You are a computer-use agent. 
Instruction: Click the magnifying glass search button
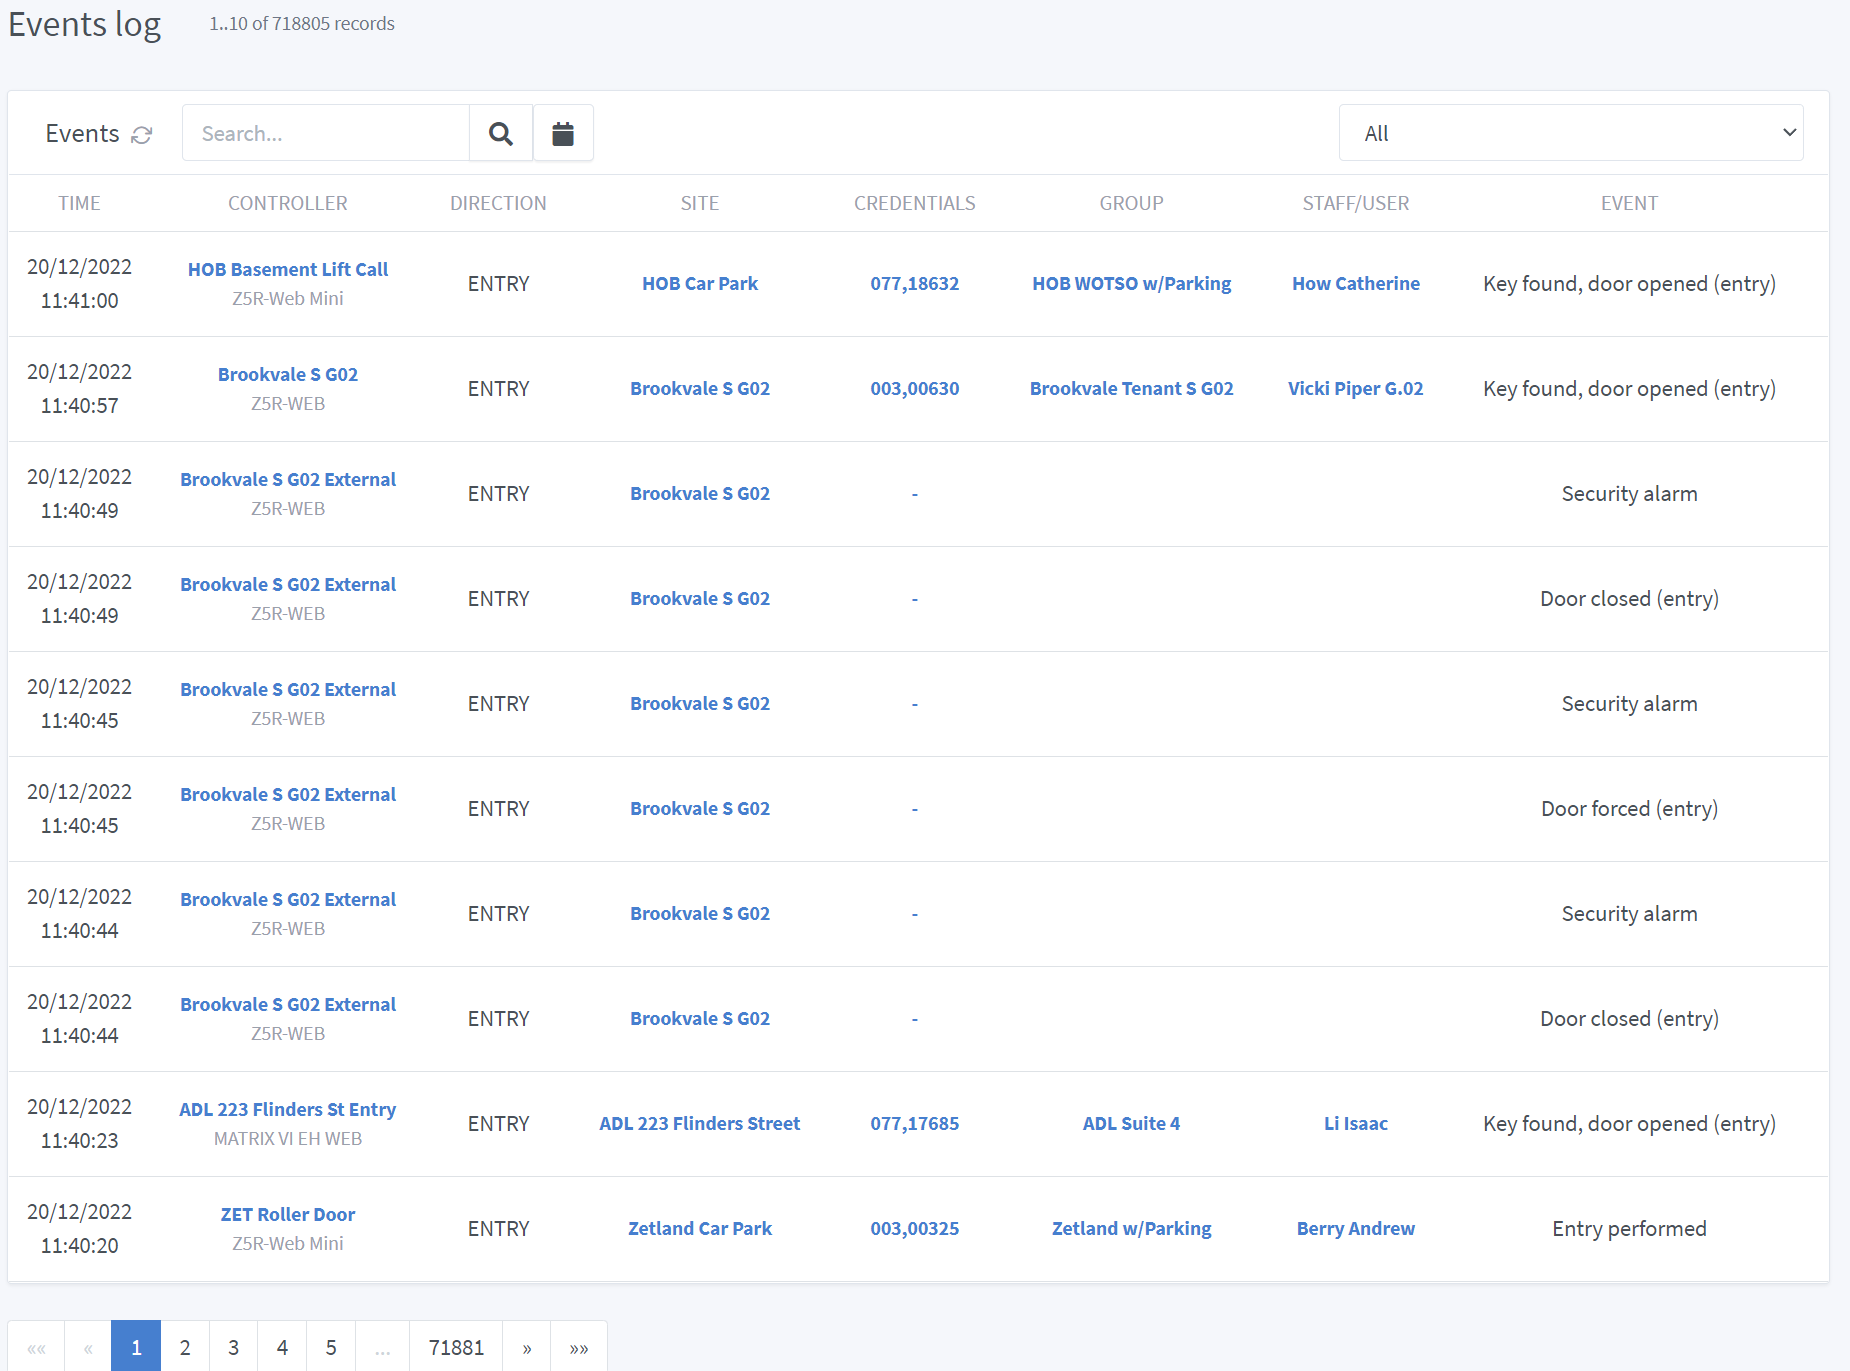point(500,133)
